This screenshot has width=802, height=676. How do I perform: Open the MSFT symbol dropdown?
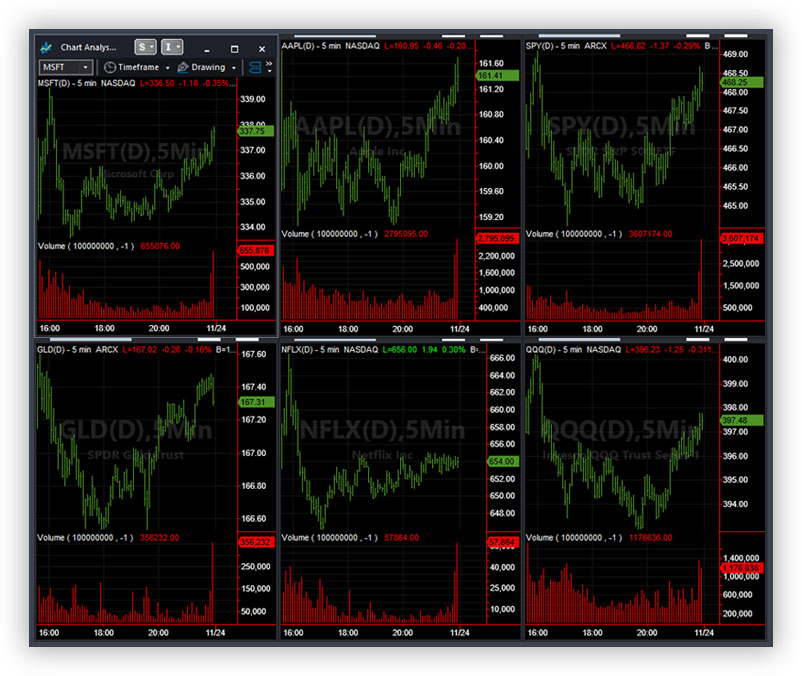pyautogui.click(x=85, y=67)
